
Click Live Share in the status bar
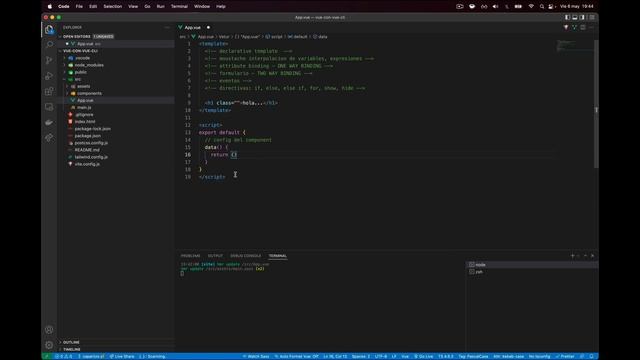point(122,357)
